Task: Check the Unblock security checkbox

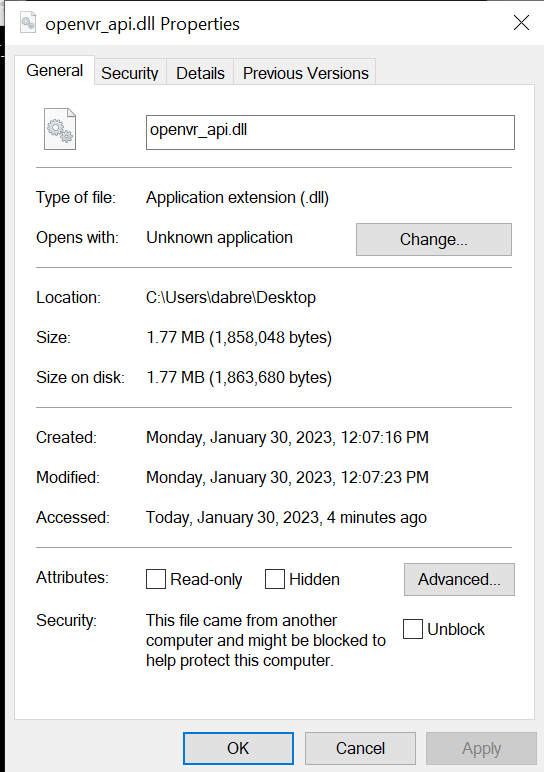Action: click(x=413, y=629)
